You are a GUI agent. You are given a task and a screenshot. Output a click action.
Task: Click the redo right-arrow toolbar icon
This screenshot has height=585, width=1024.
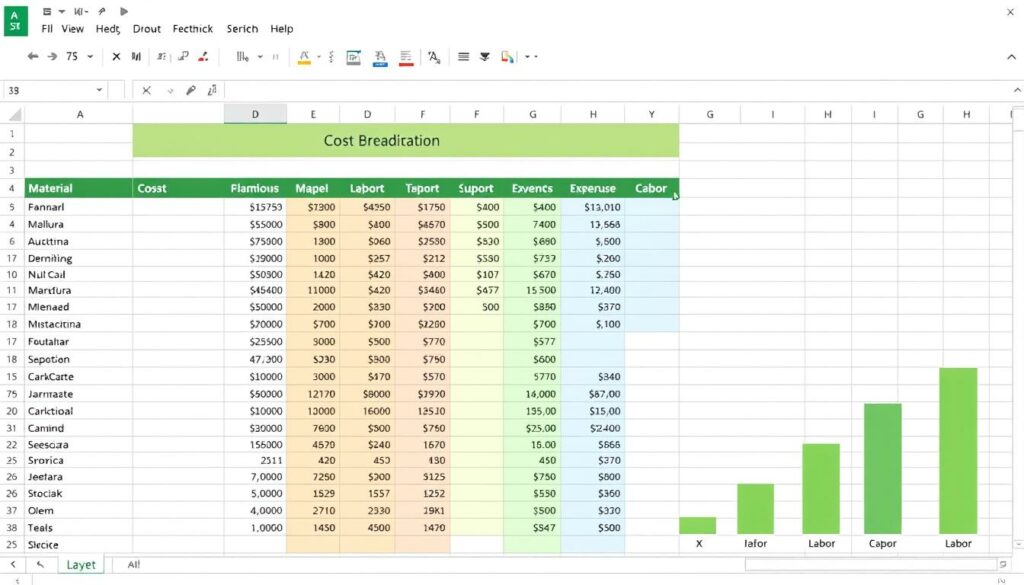tap(52, 57)
